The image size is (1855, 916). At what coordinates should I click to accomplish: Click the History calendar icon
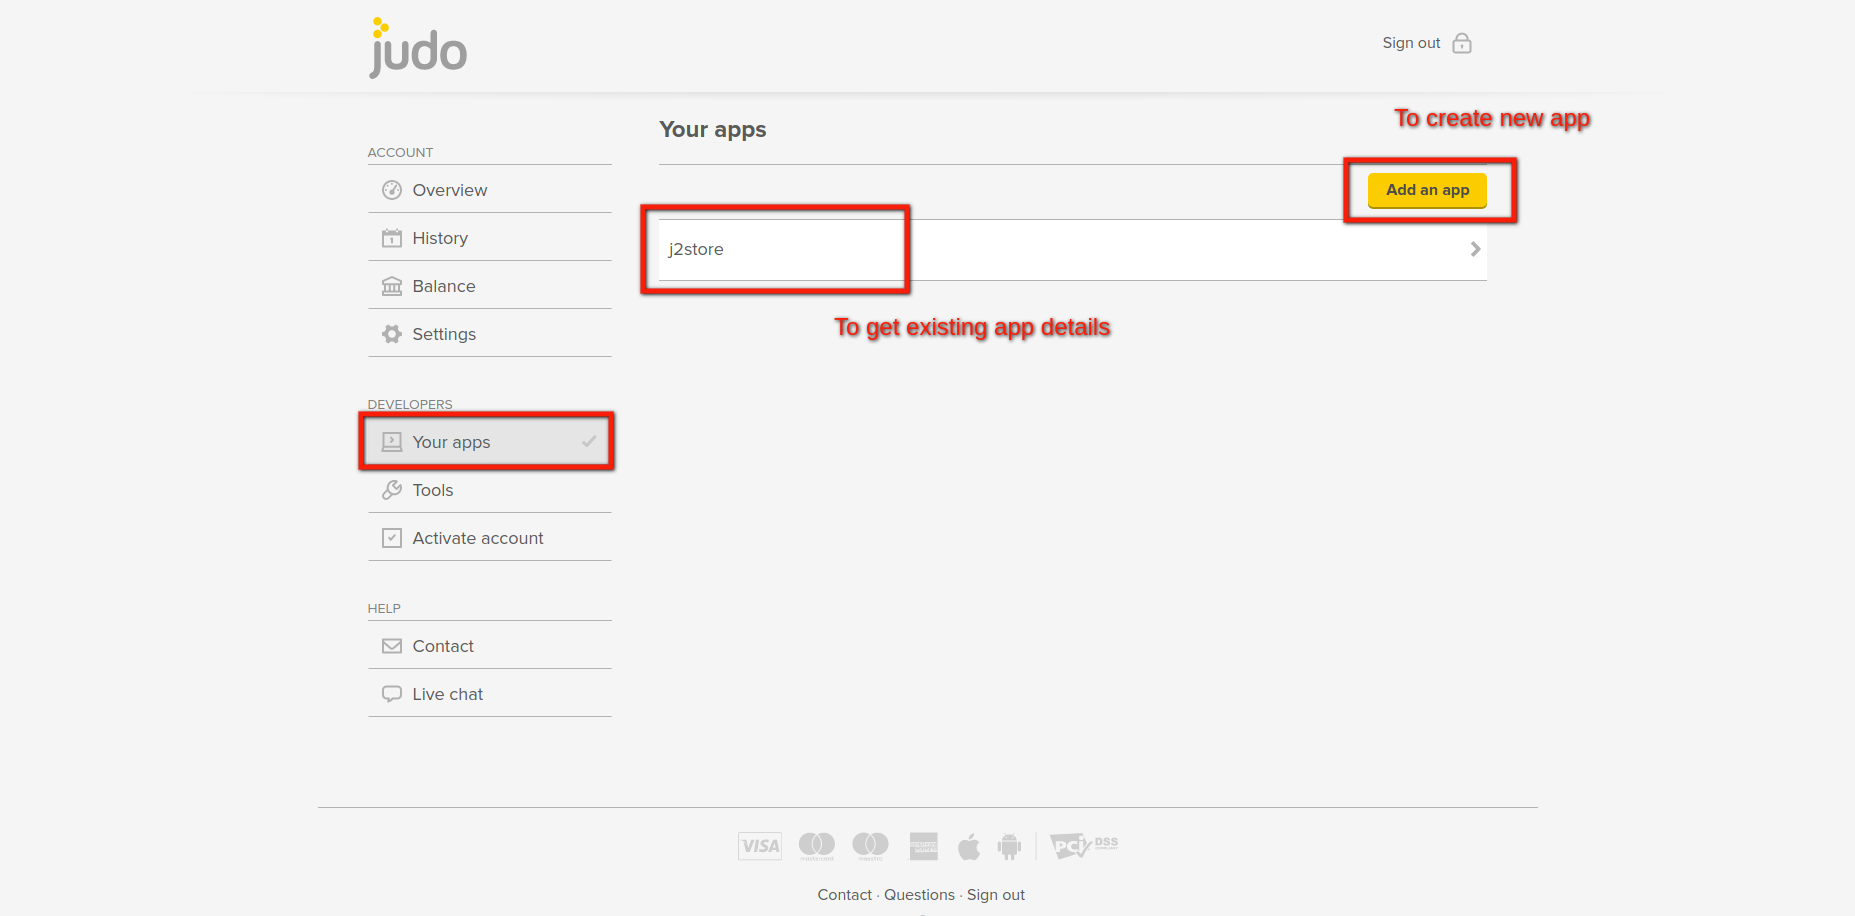point(392,238)
